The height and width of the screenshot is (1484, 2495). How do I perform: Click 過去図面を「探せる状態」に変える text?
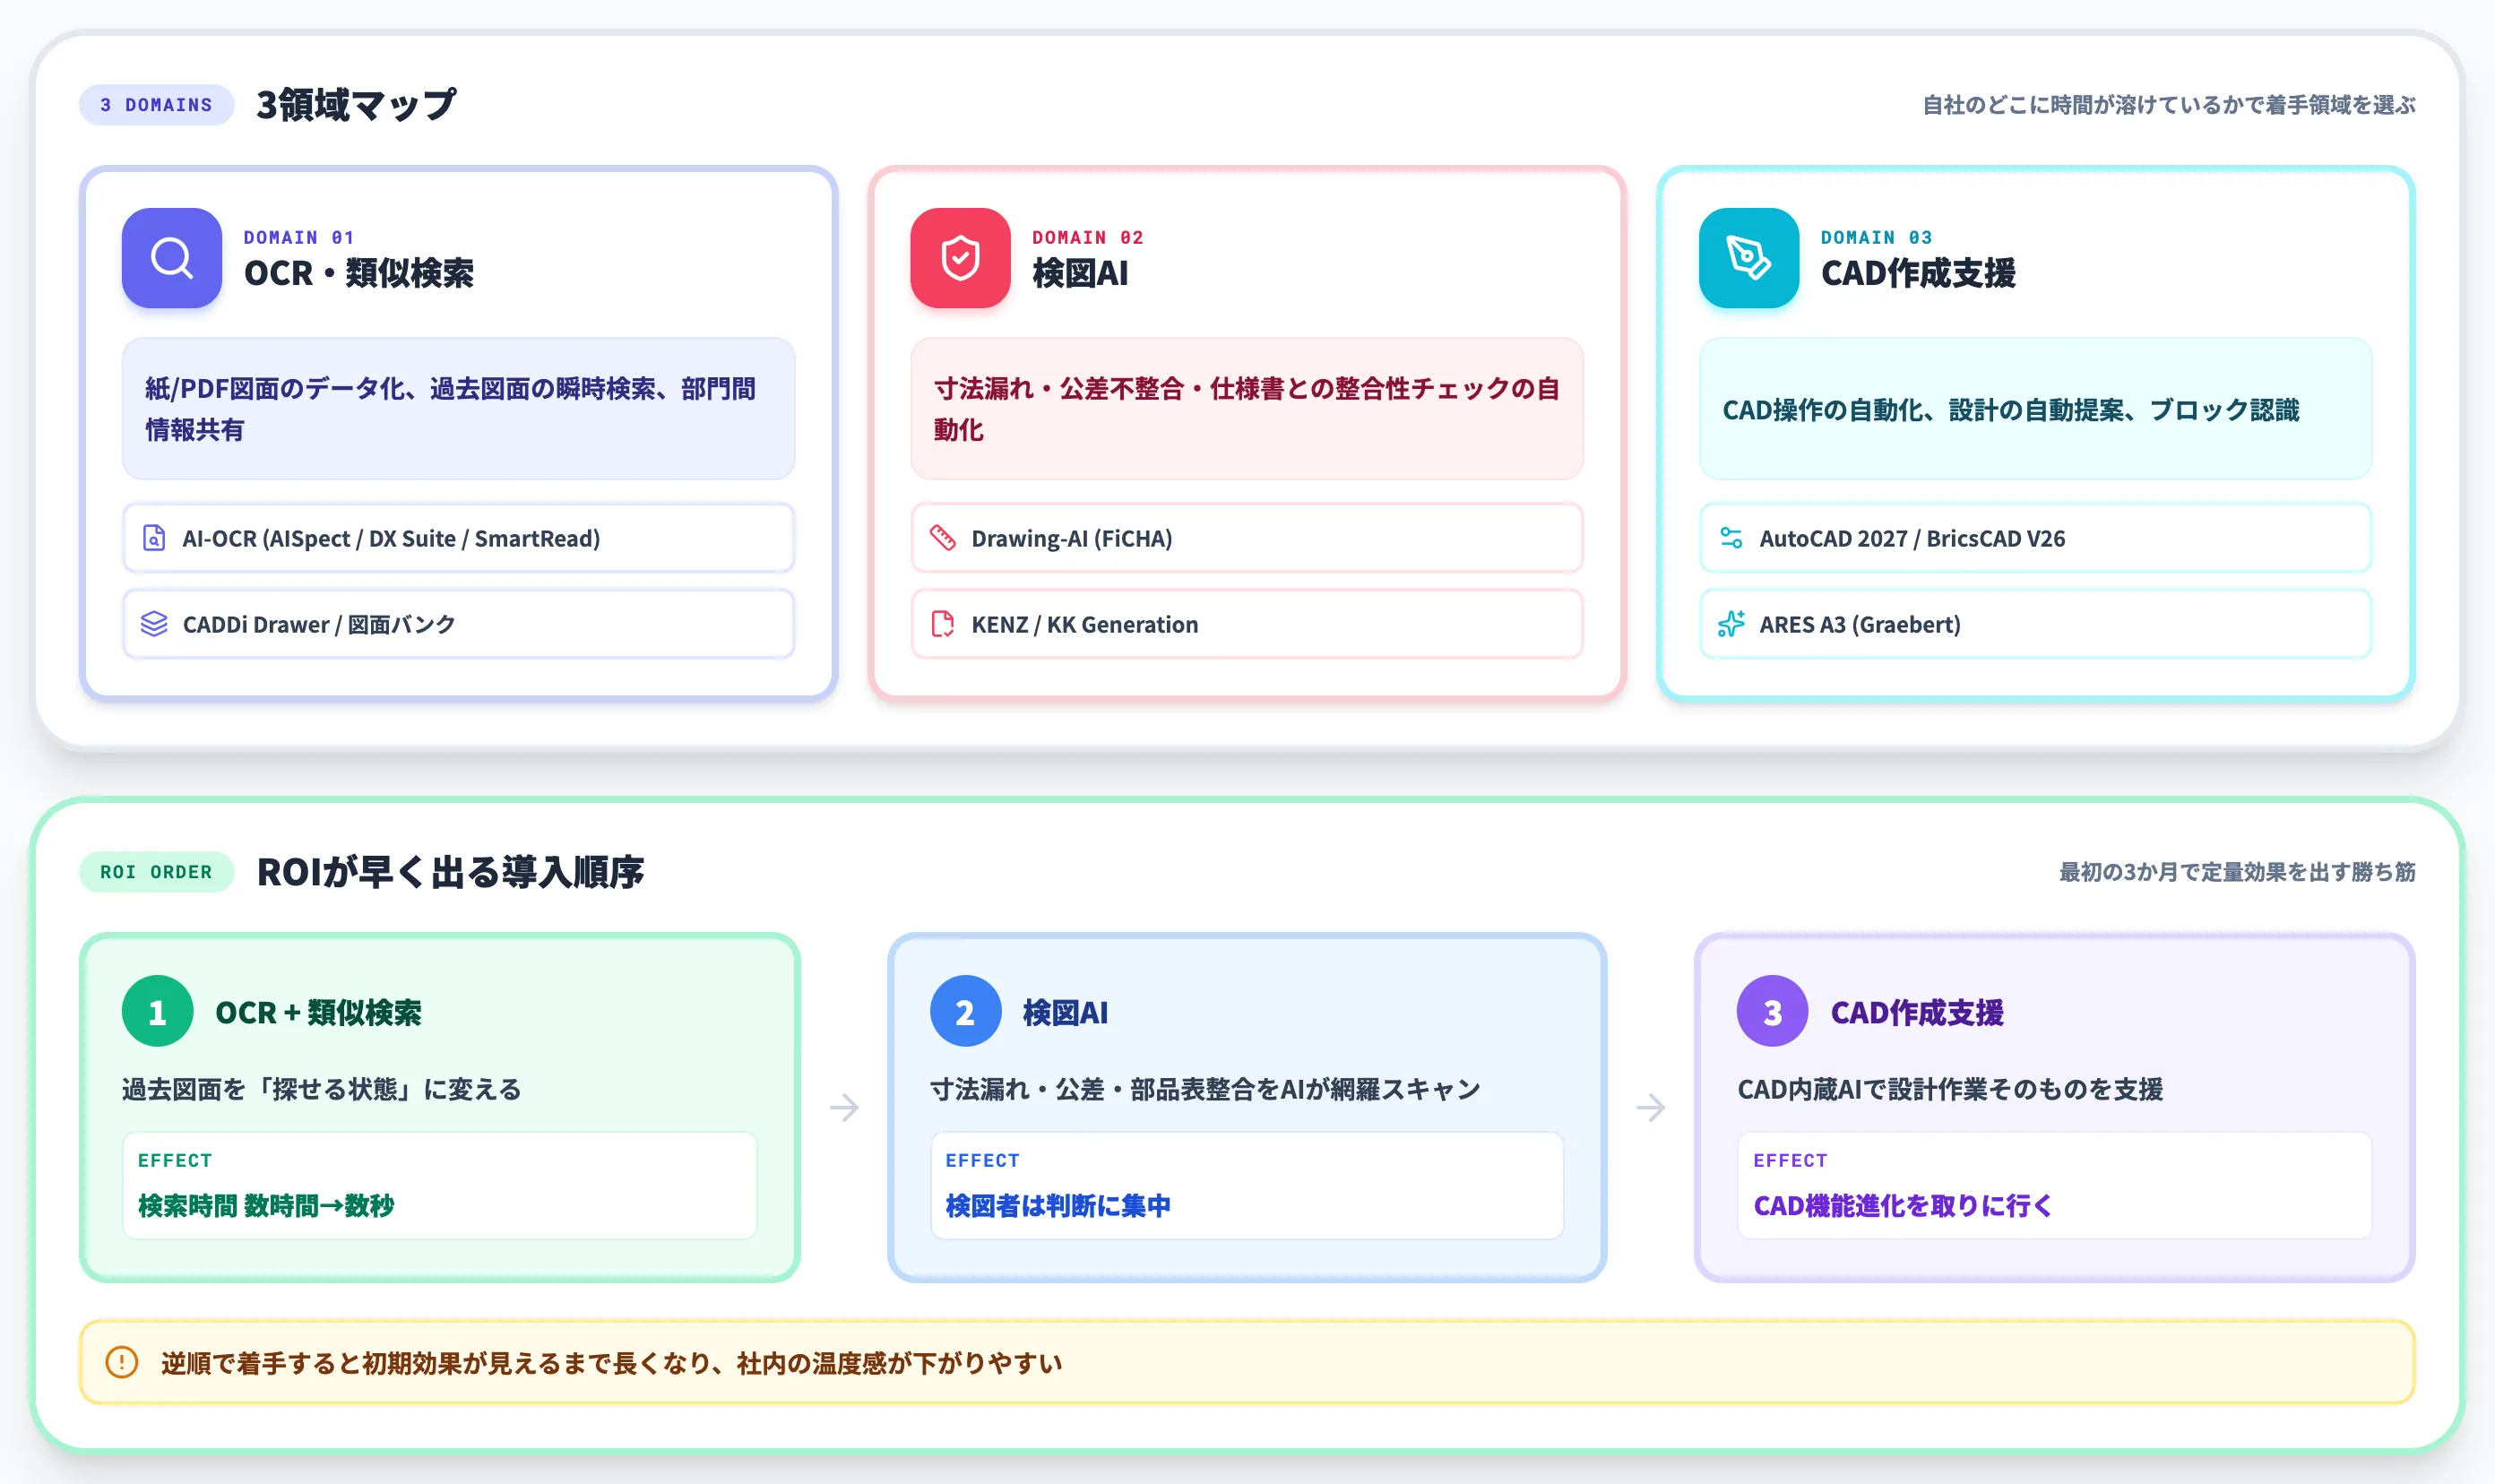321,1089
